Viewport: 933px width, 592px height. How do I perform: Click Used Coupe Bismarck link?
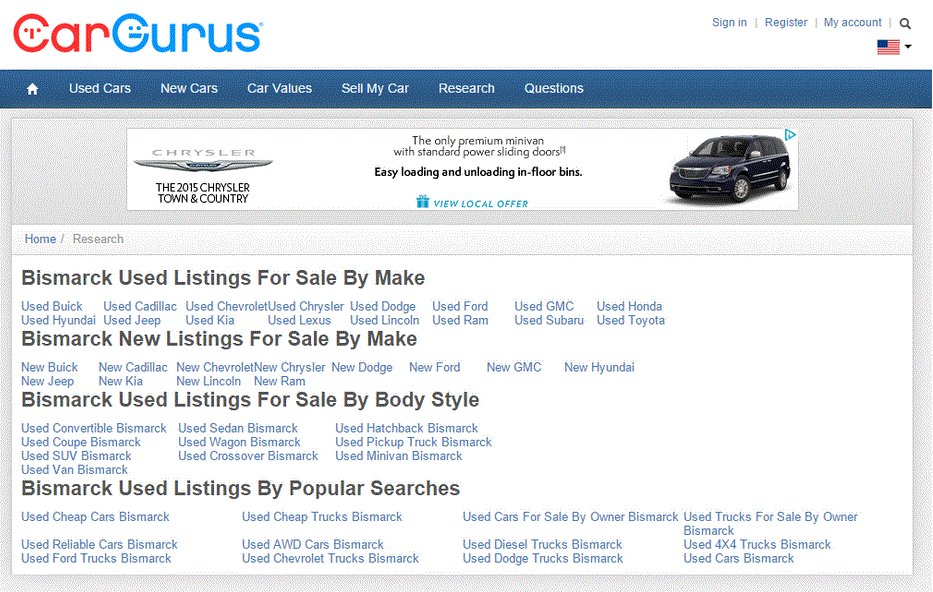pyautogui.click(x=81, y=443)
